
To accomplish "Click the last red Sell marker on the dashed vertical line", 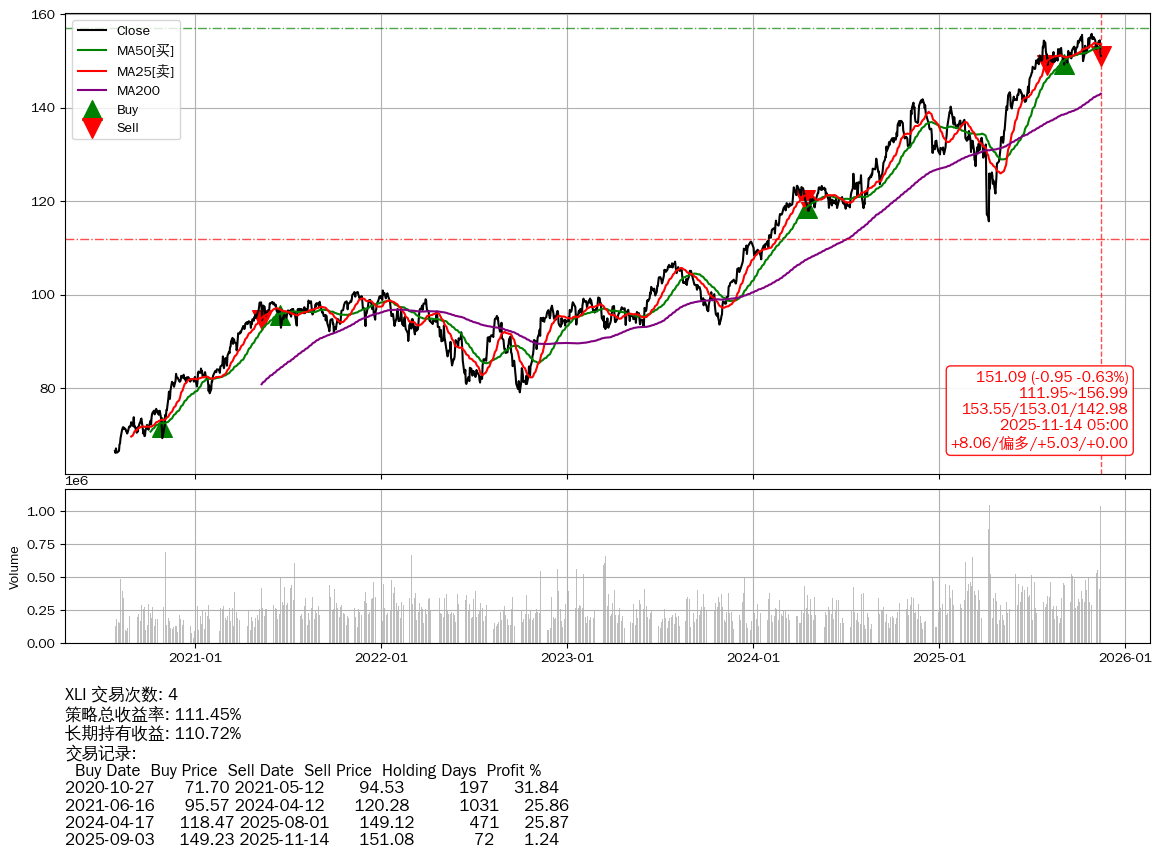I will [1101, 56].
